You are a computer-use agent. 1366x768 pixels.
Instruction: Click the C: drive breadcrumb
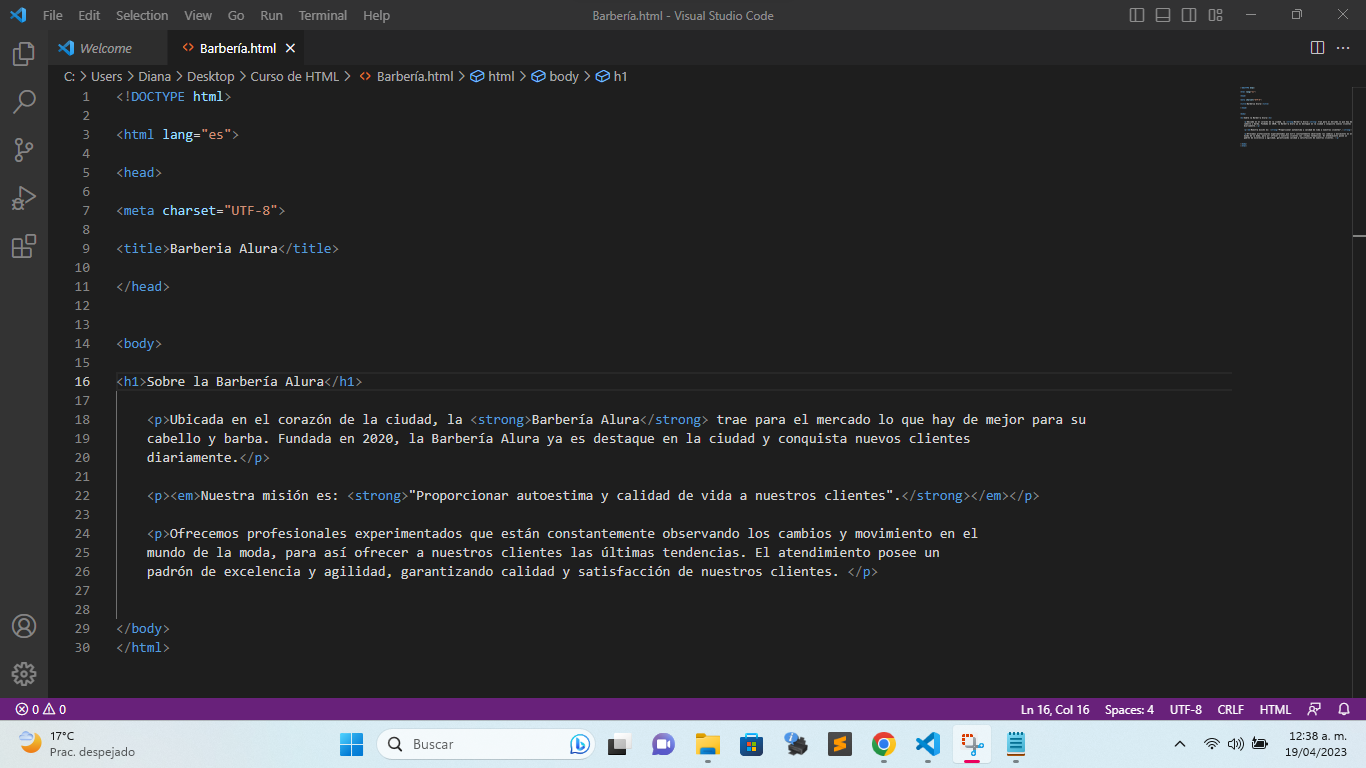[x=70, y=76]
